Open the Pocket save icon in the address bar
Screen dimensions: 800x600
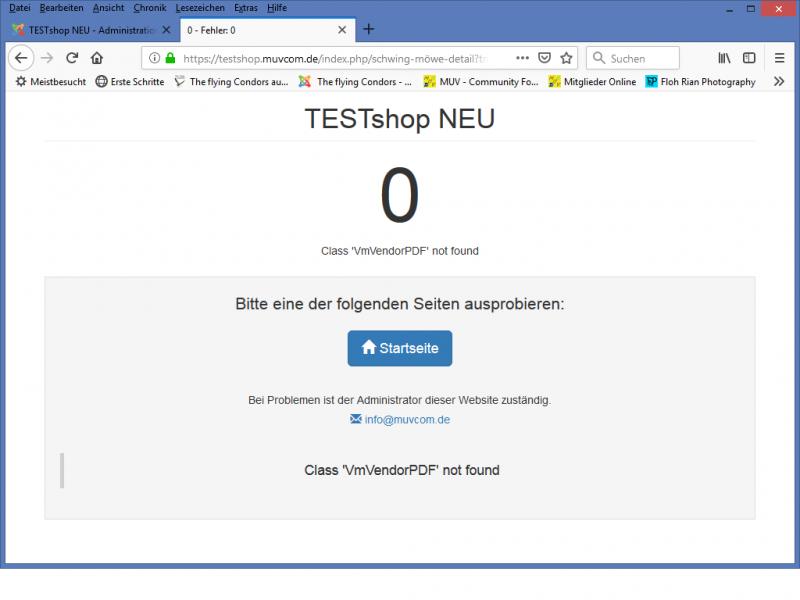[x=545, y=58]
